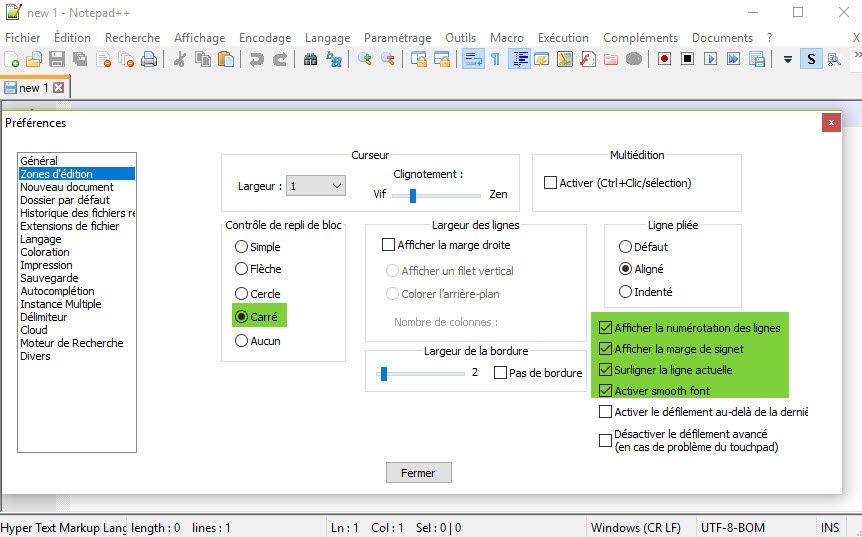862x537 pixels.
Task: Close the Préférences dialog red X
Action: pyautogui.click(x=831, y=123)
